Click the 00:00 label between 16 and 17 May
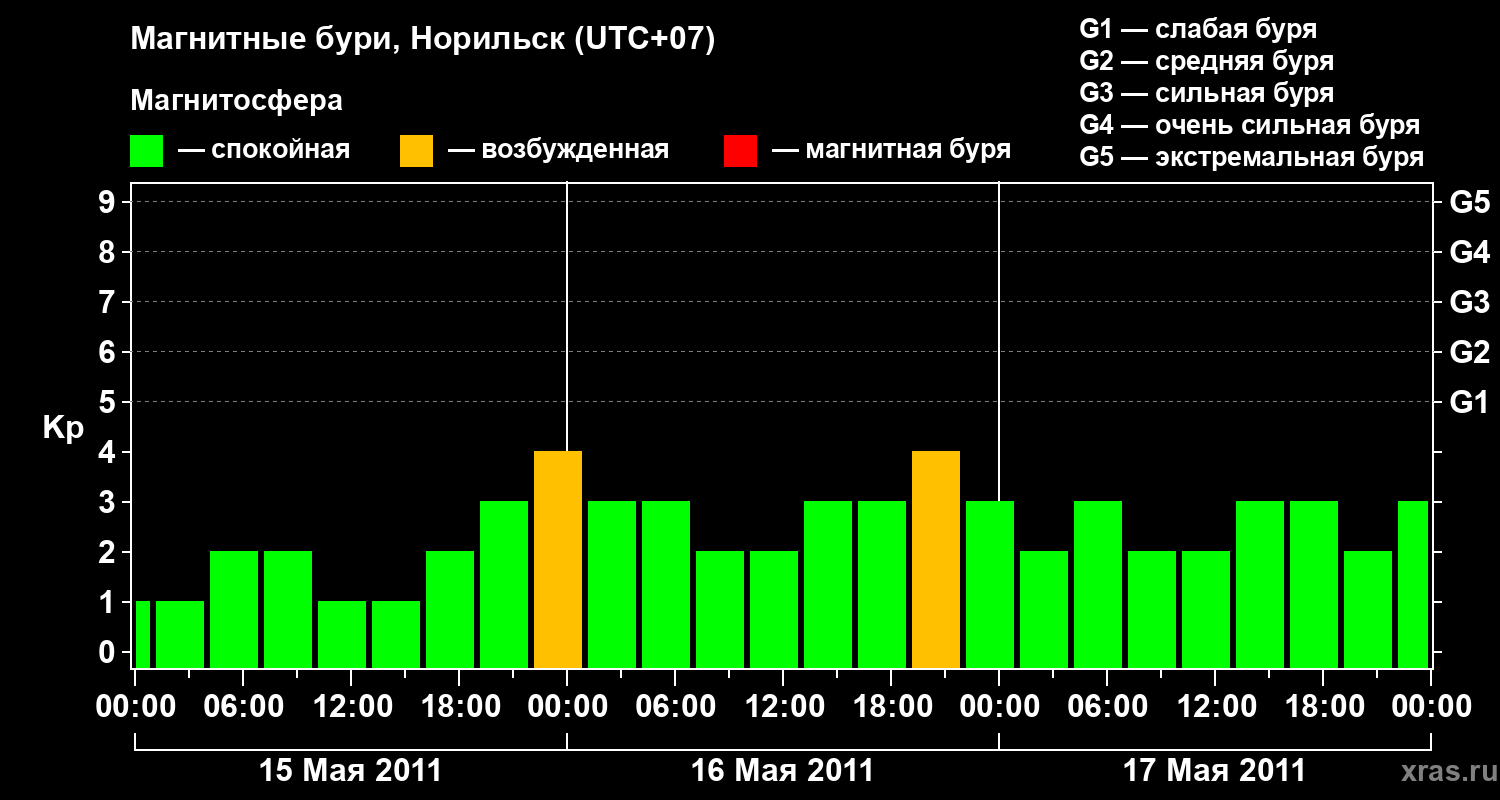Screen dimensions: 1500x800 (x=998, y=707)
